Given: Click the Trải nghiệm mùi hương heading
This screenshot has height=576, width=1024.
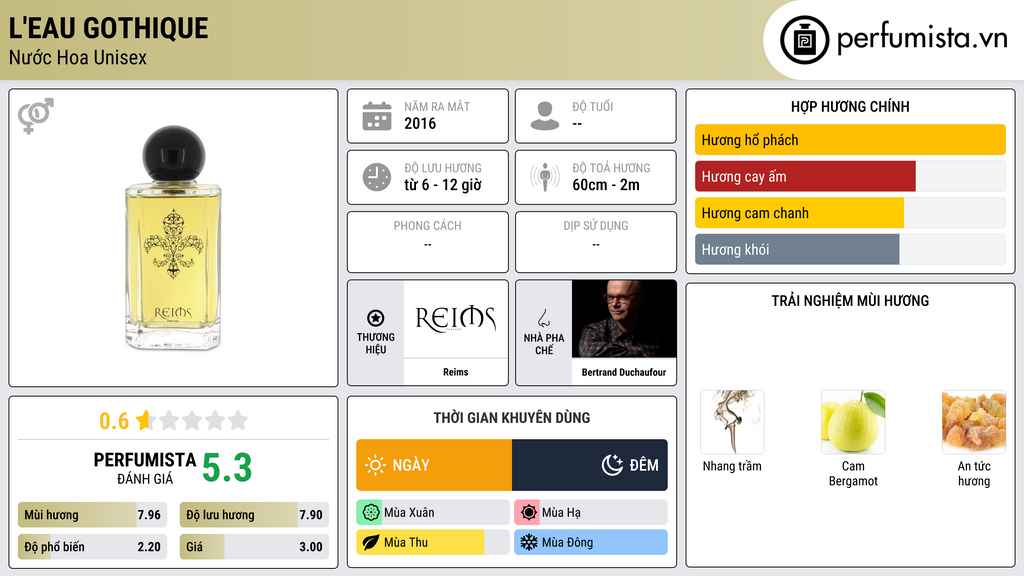Looking at the screenshot, I should 850,301.
